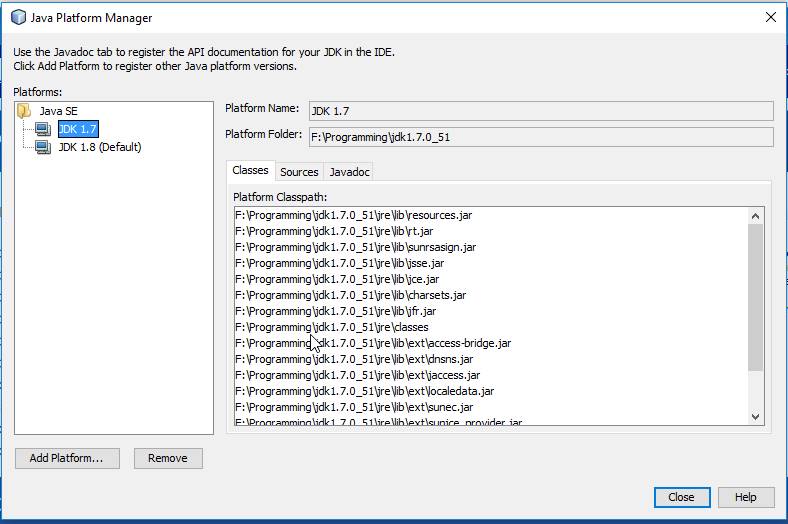
Task: Open Help for the platform manager
Action: 746,497
